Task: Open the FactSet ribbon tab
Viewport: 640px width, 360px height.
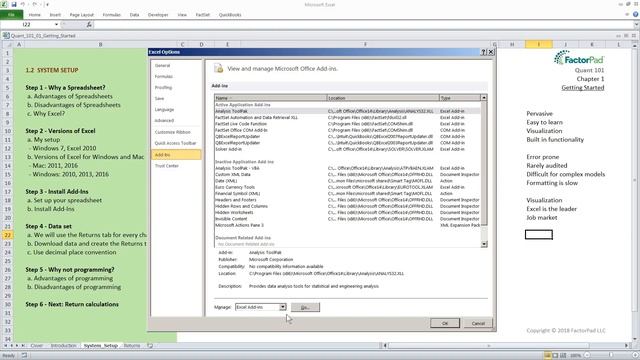Action: pyautogui.click(x=202, y=15)
